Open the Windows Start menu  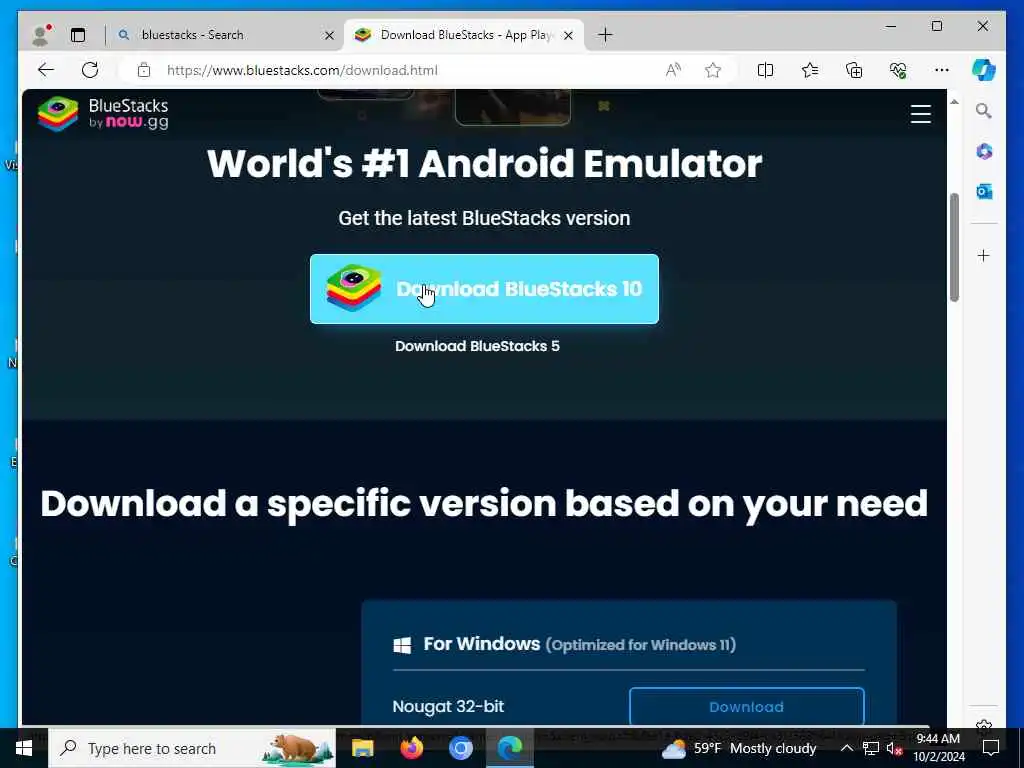24,748
